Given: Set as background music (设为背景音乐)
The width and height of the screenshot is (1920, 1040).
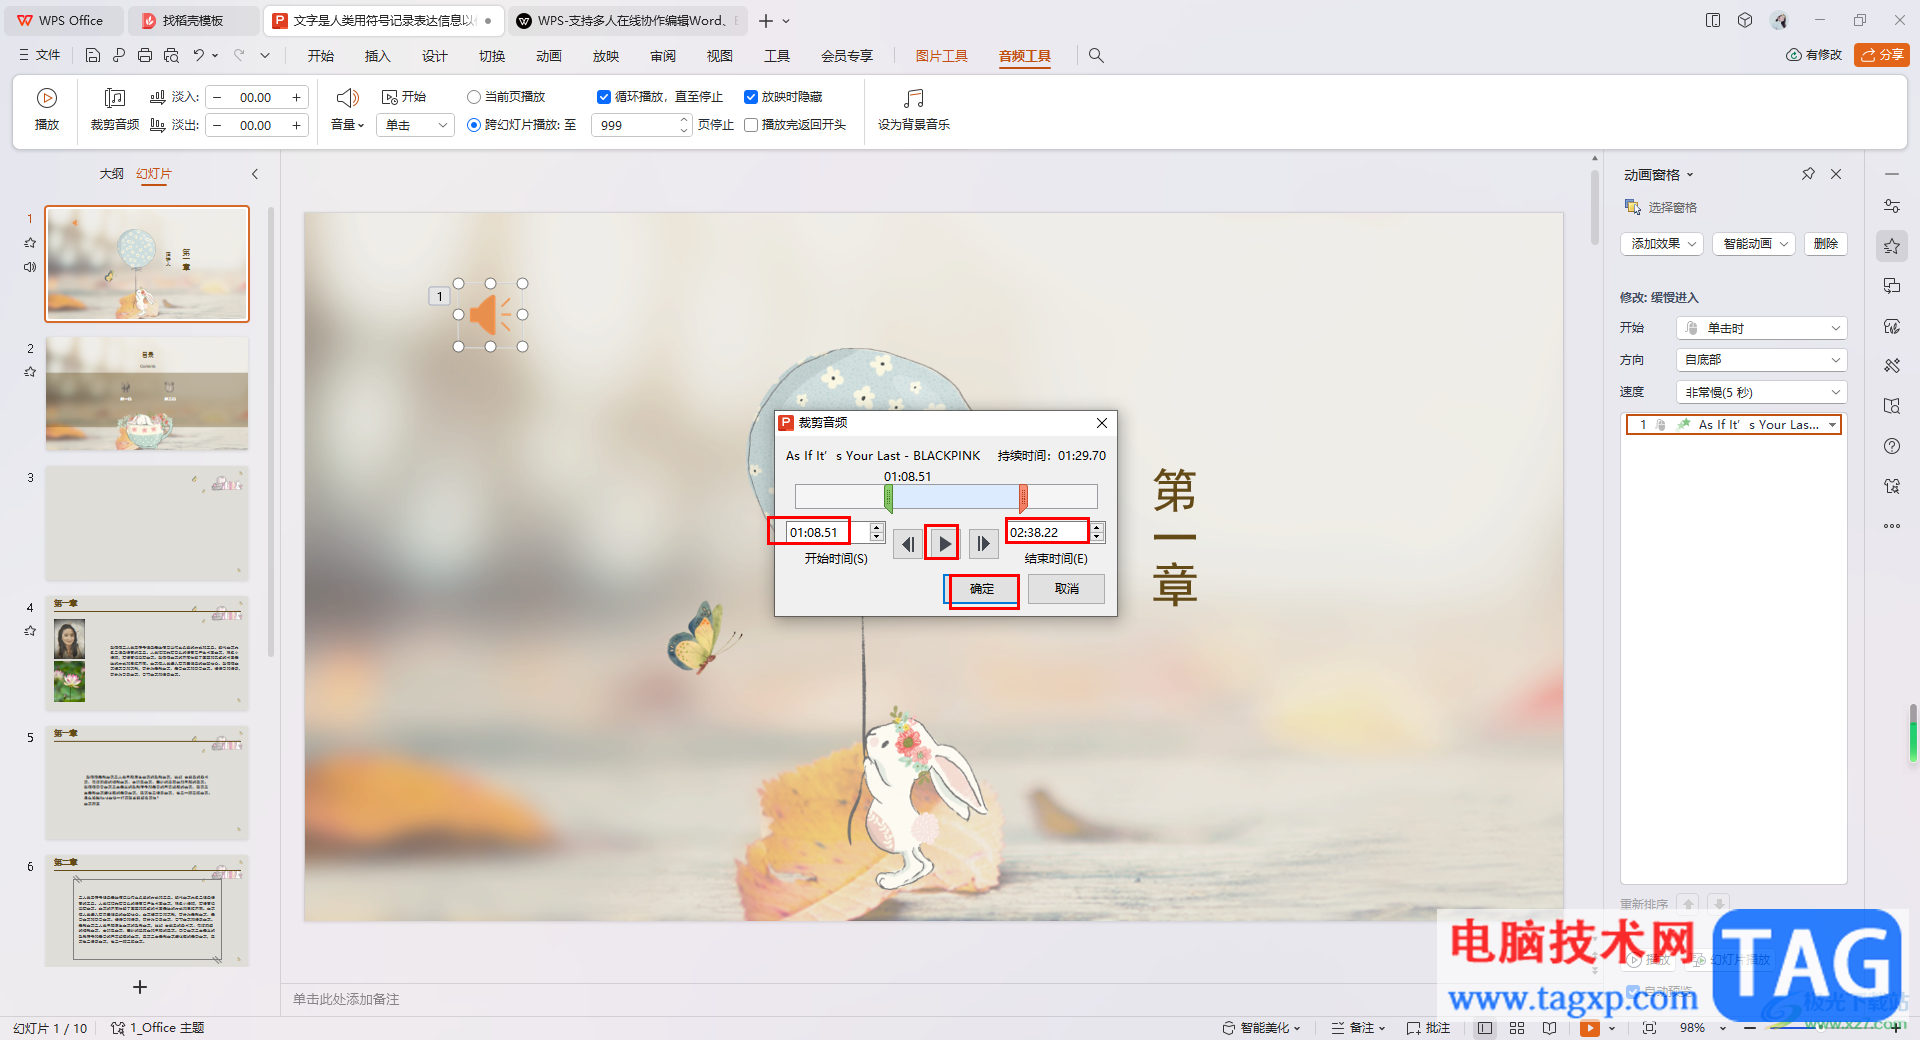Looking at the screenshot, I should click(x=913, y=110).
